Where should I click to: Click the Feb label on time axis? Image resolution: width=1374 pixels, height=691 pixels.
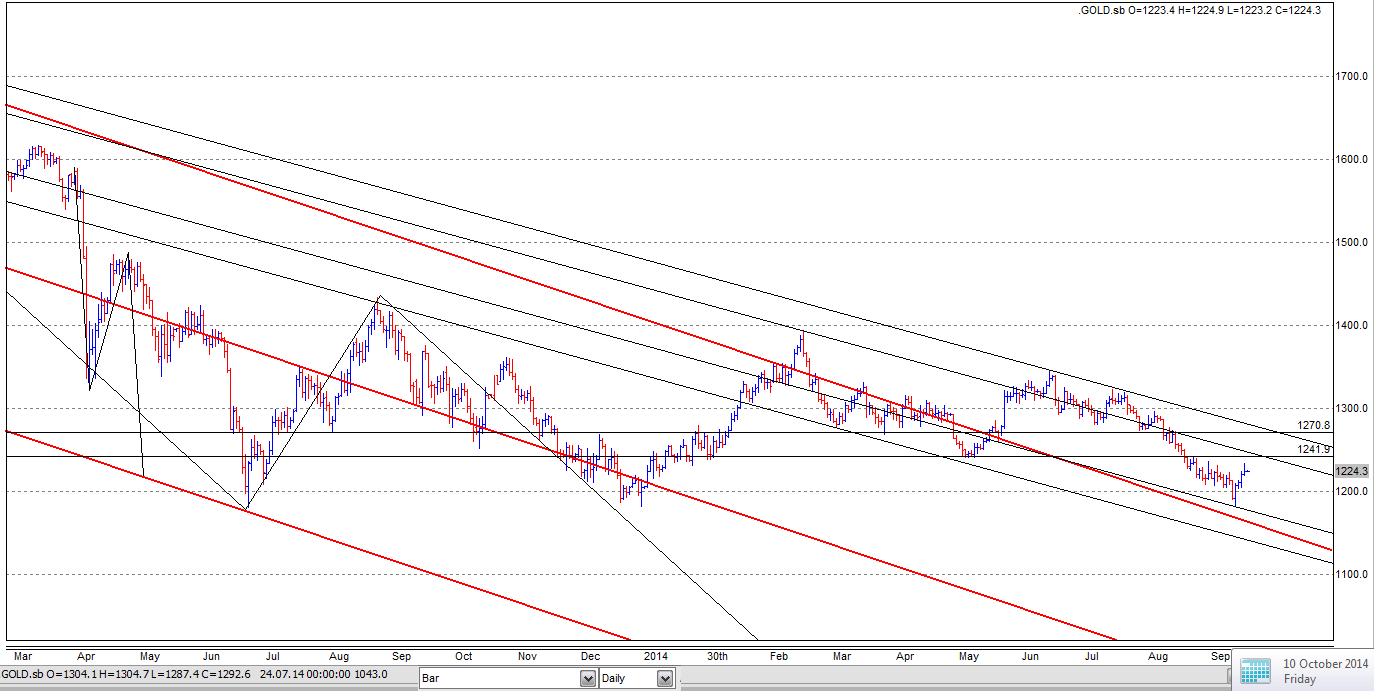pyautogui.click(x=780, y=656)
